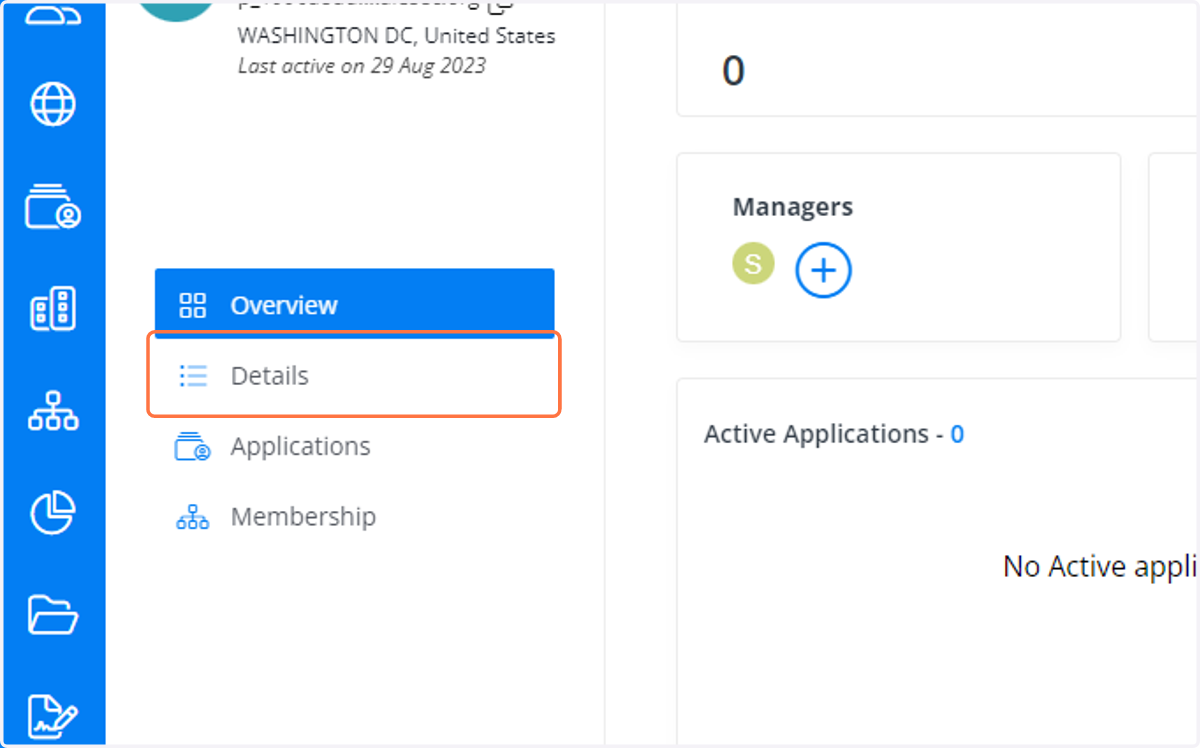Click the large 0 value in top card
1200x748 pixels.
click(733, 71)
